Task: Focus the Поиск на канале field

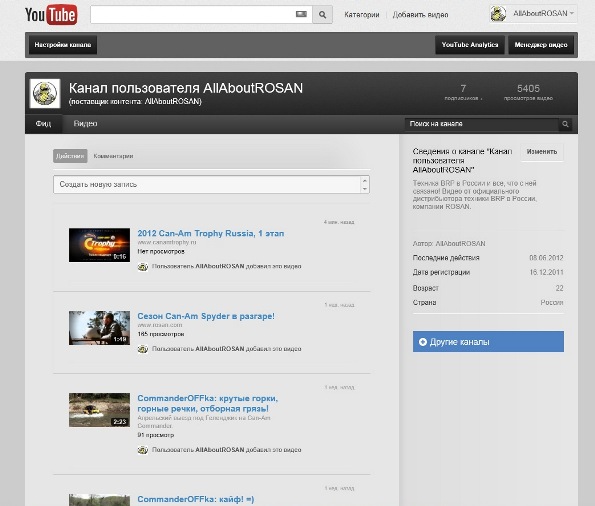Action: click(482, 124)
